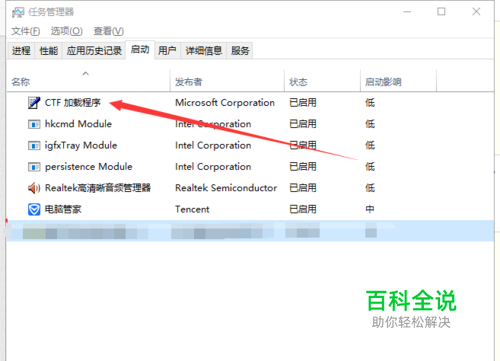Open the 选项(O) menu
Screen dimensions: 500x361
pyautogui.click(x=66, y=31)
